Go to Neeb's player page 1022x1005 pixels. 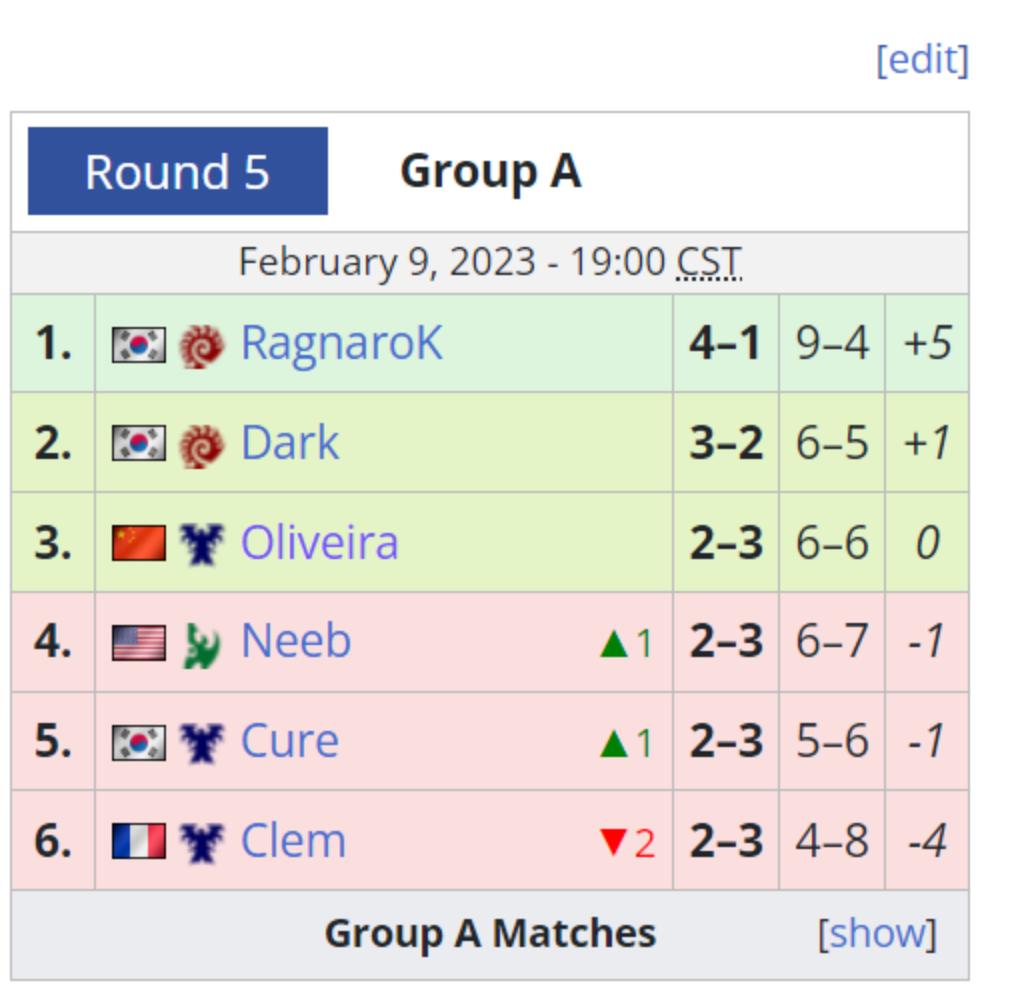[296, 641]
